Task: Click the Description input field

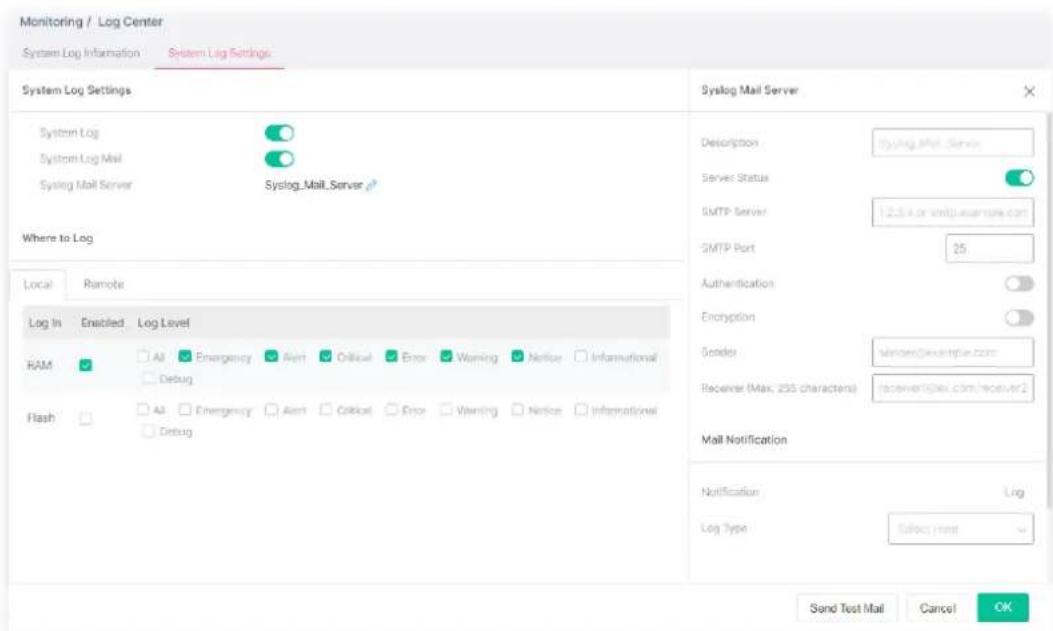Action: [952, 143]
